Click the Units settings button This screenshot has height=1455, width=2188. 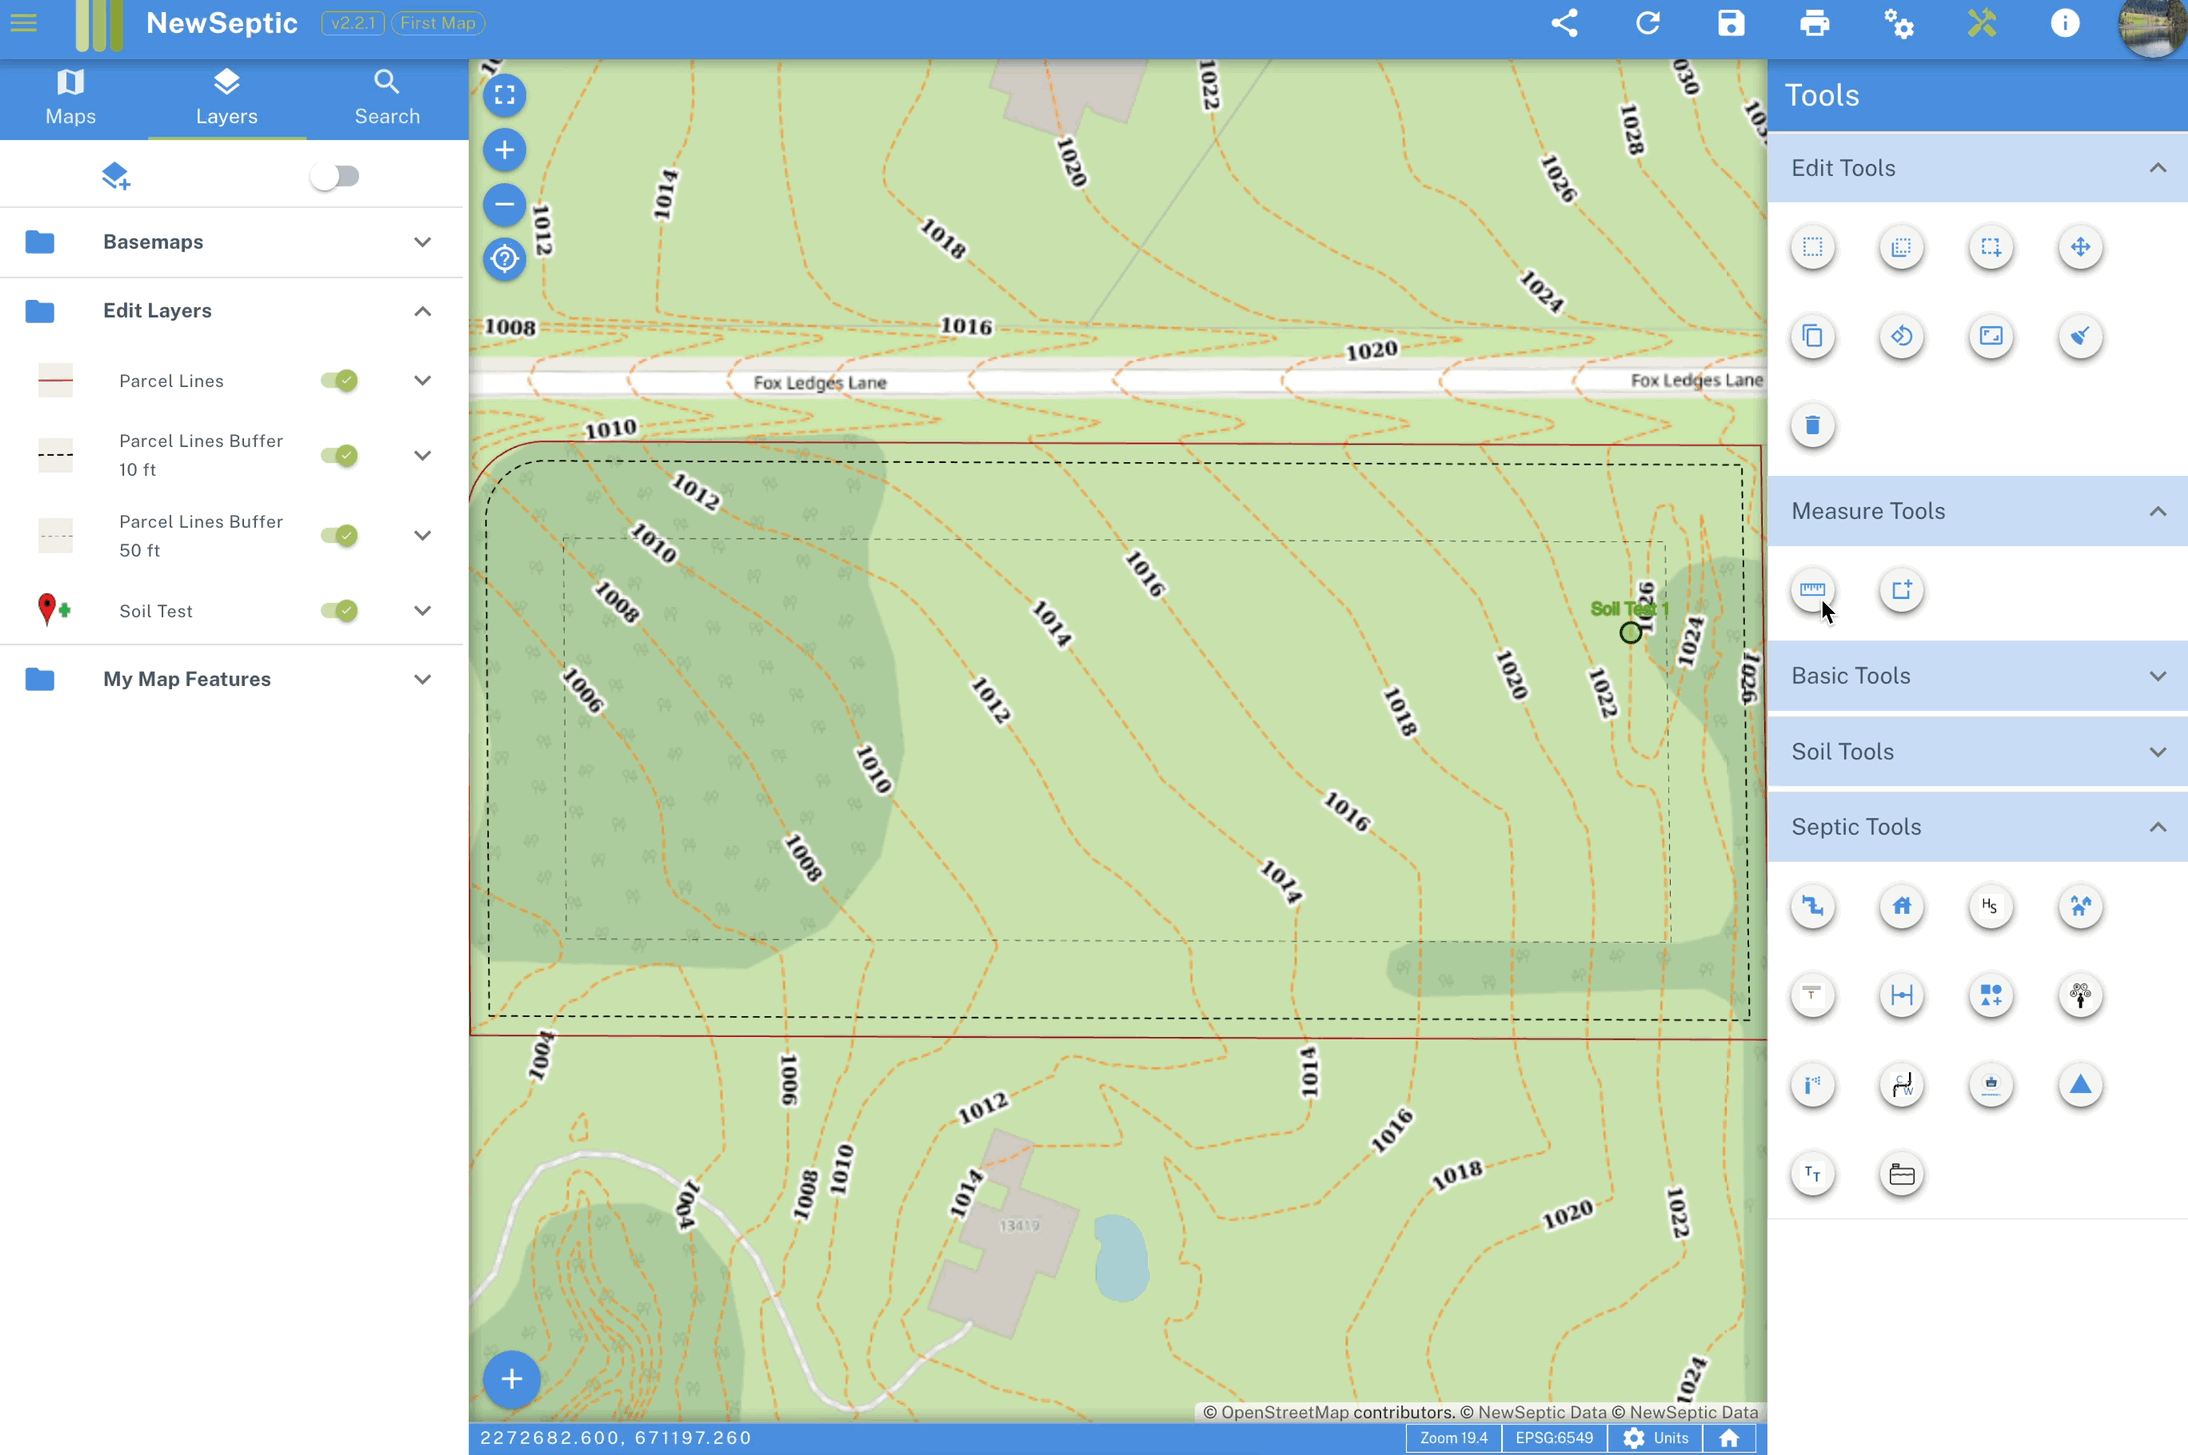(x=1656, y=1438)
